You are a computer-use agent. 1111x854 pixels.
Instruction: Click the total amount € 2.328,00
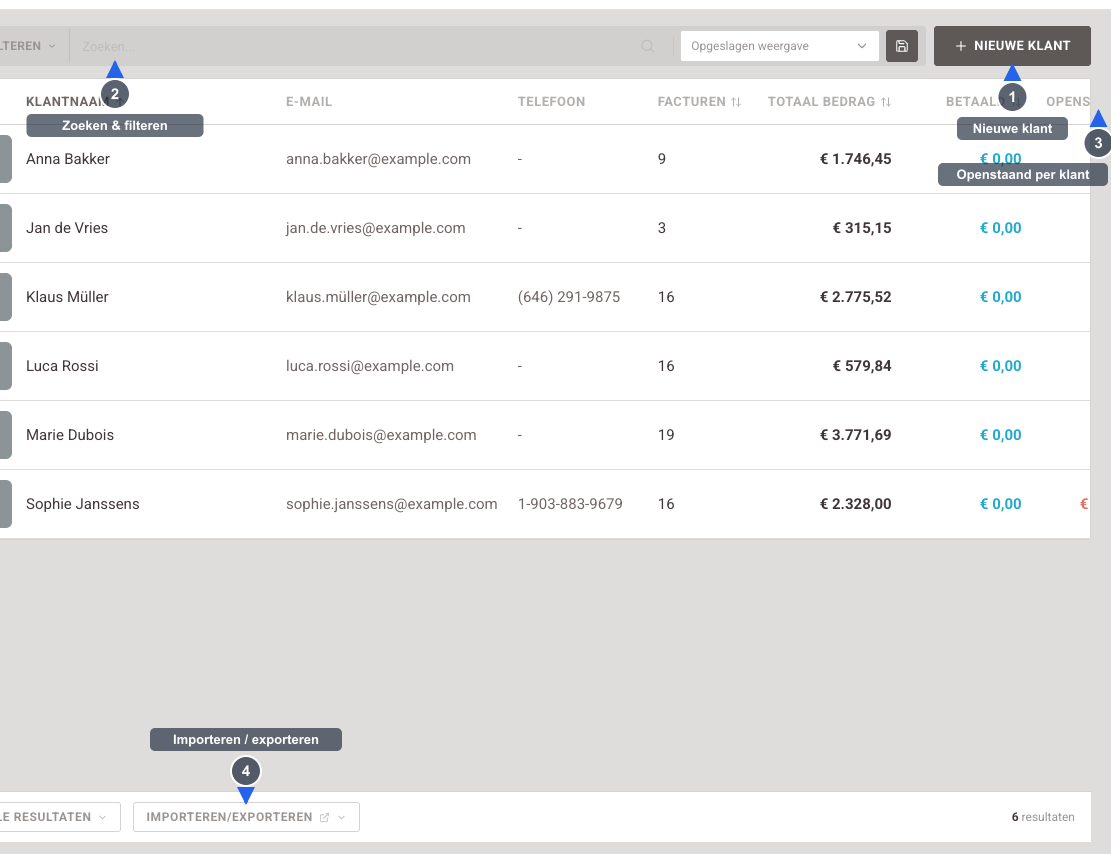click(x=855, y=504)
